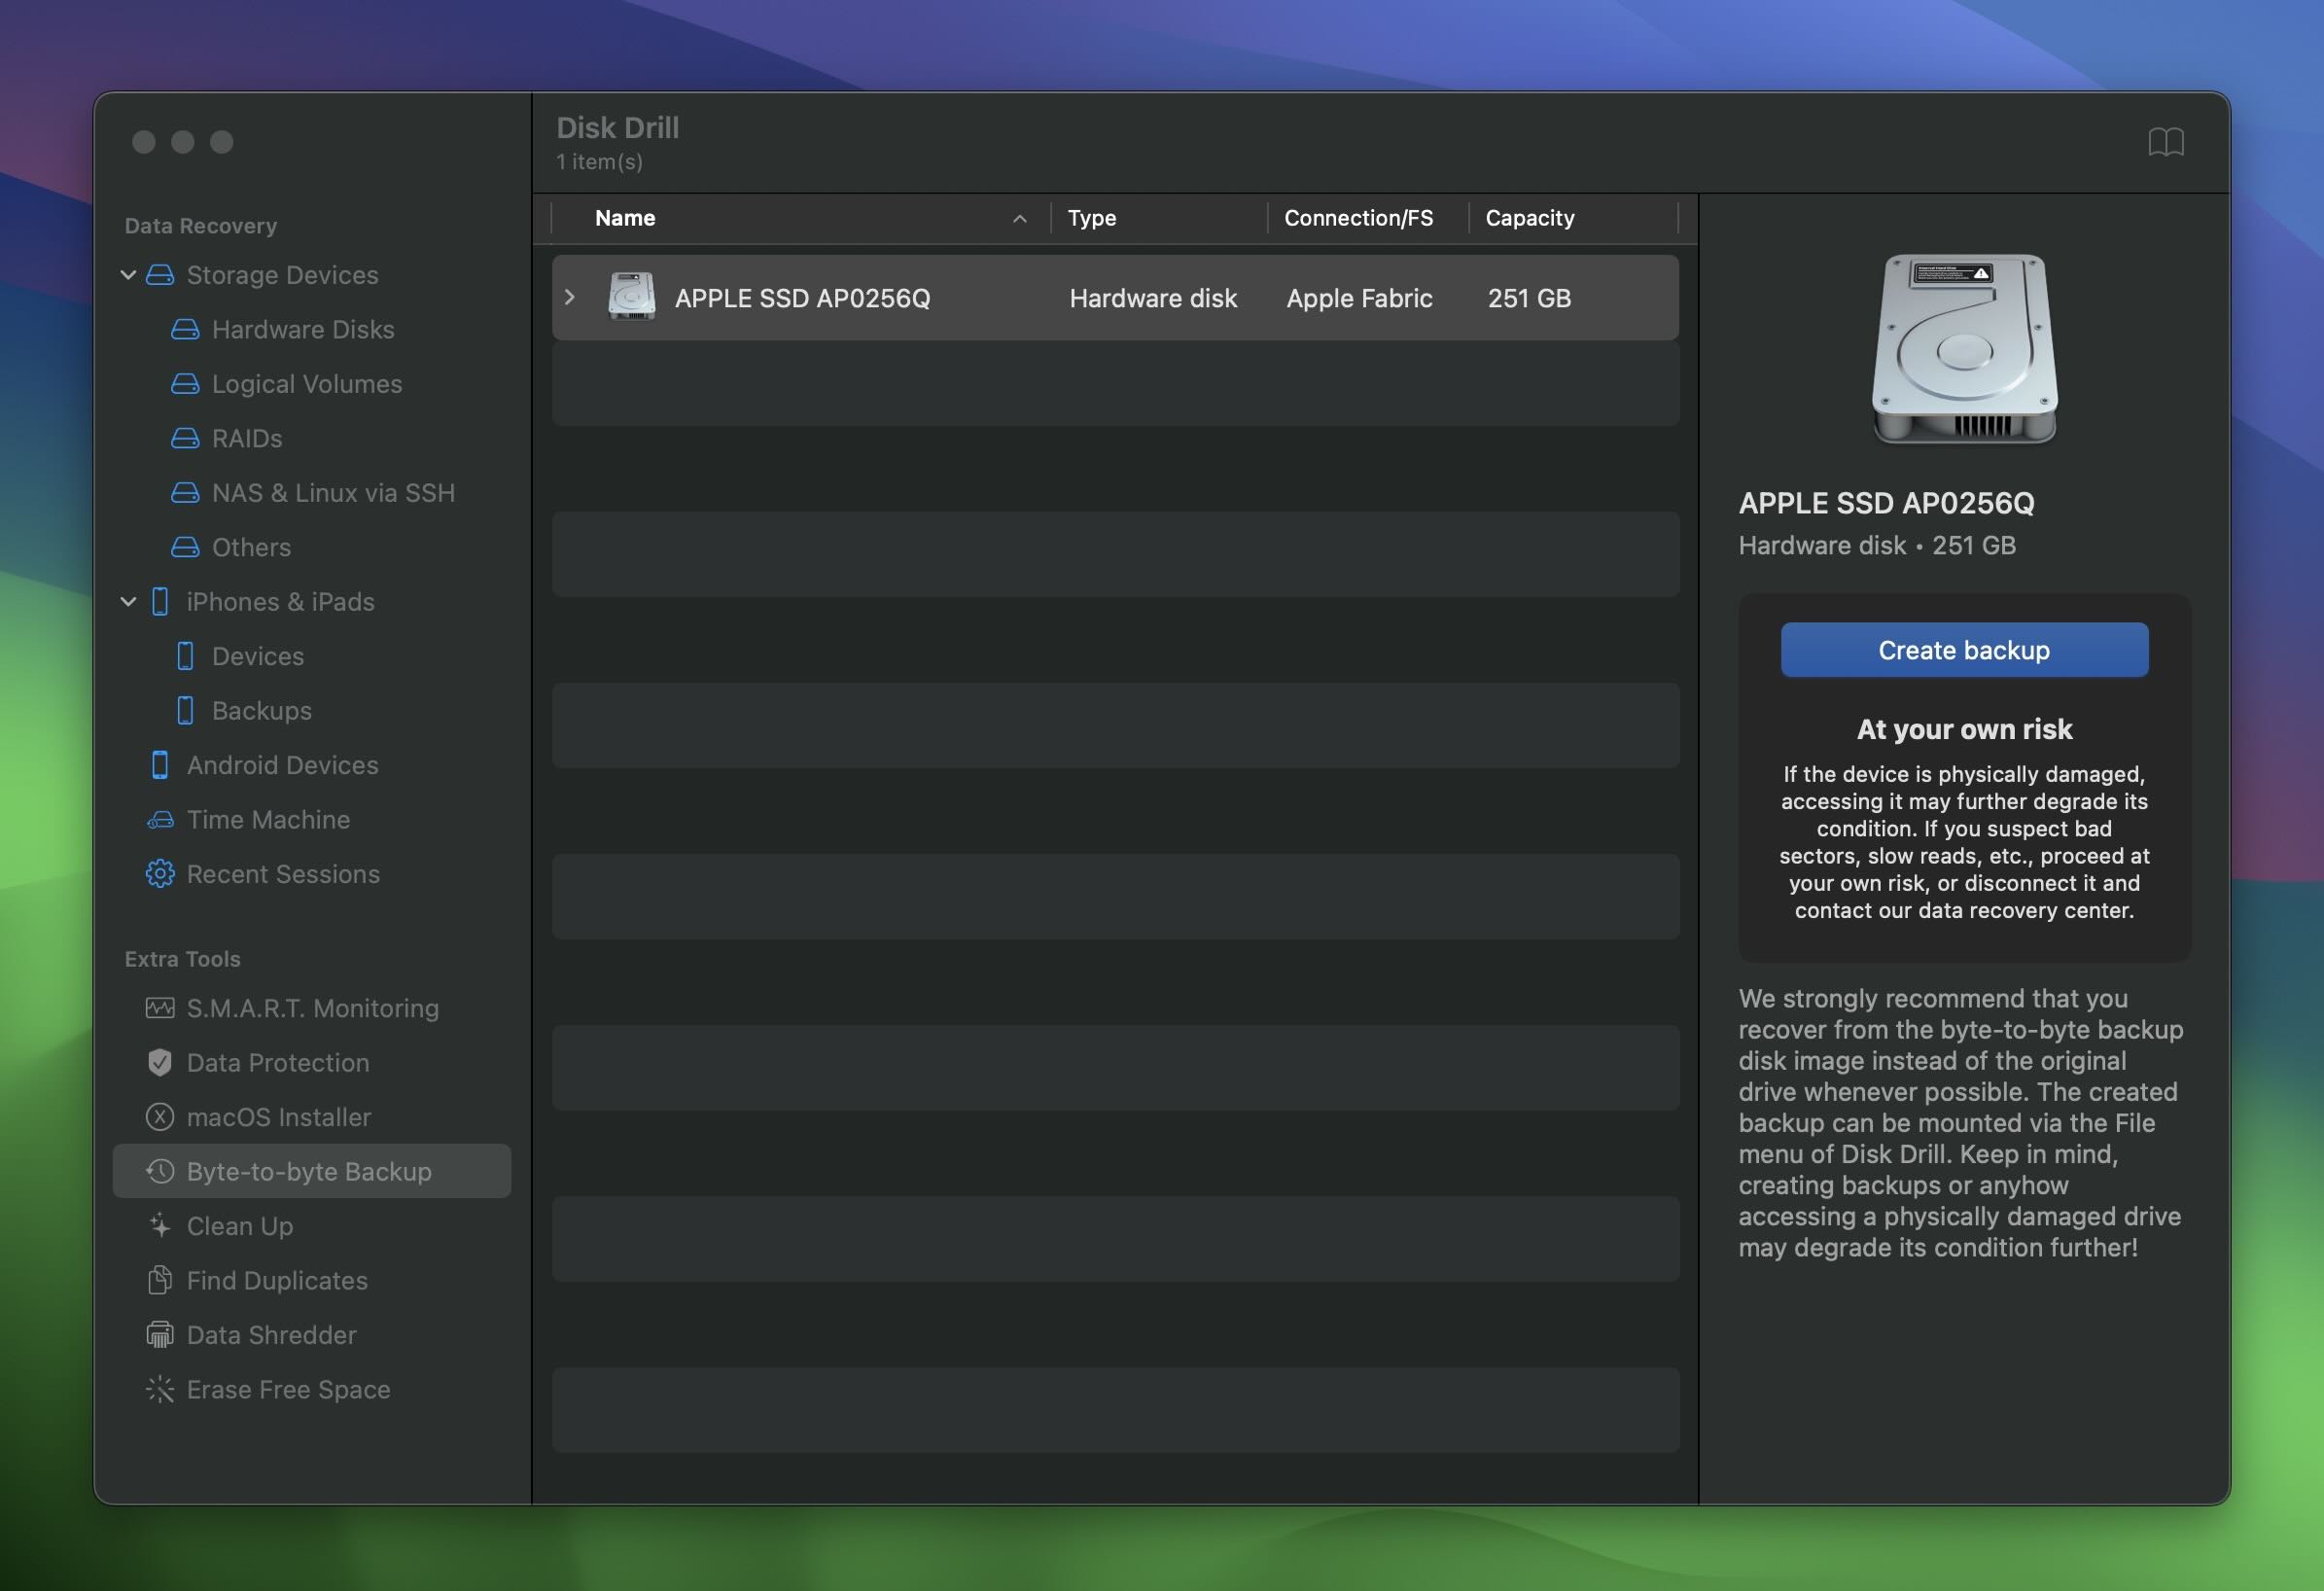This screenshot has height=1591, width=2324.
Task: Click the Clean Up sparkle icon
Action: click(160, 1226)
